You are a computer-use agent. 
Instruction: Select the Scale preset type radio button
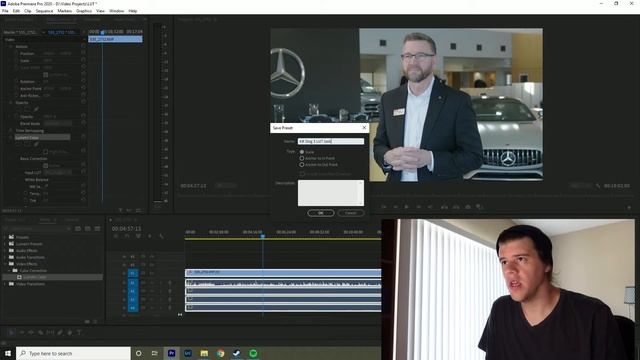[302, 152]
